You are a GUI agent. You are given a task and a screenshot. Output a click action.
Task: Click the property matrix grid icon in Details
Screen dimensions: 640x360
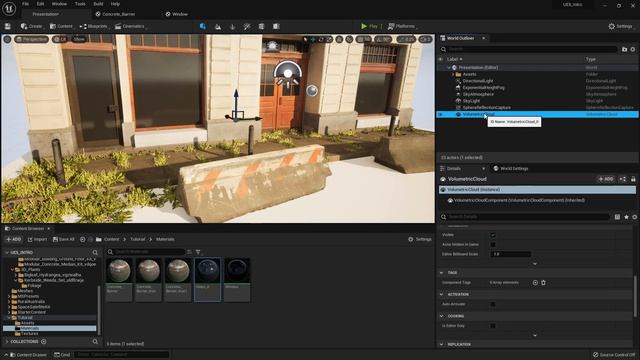click(617, 217)
